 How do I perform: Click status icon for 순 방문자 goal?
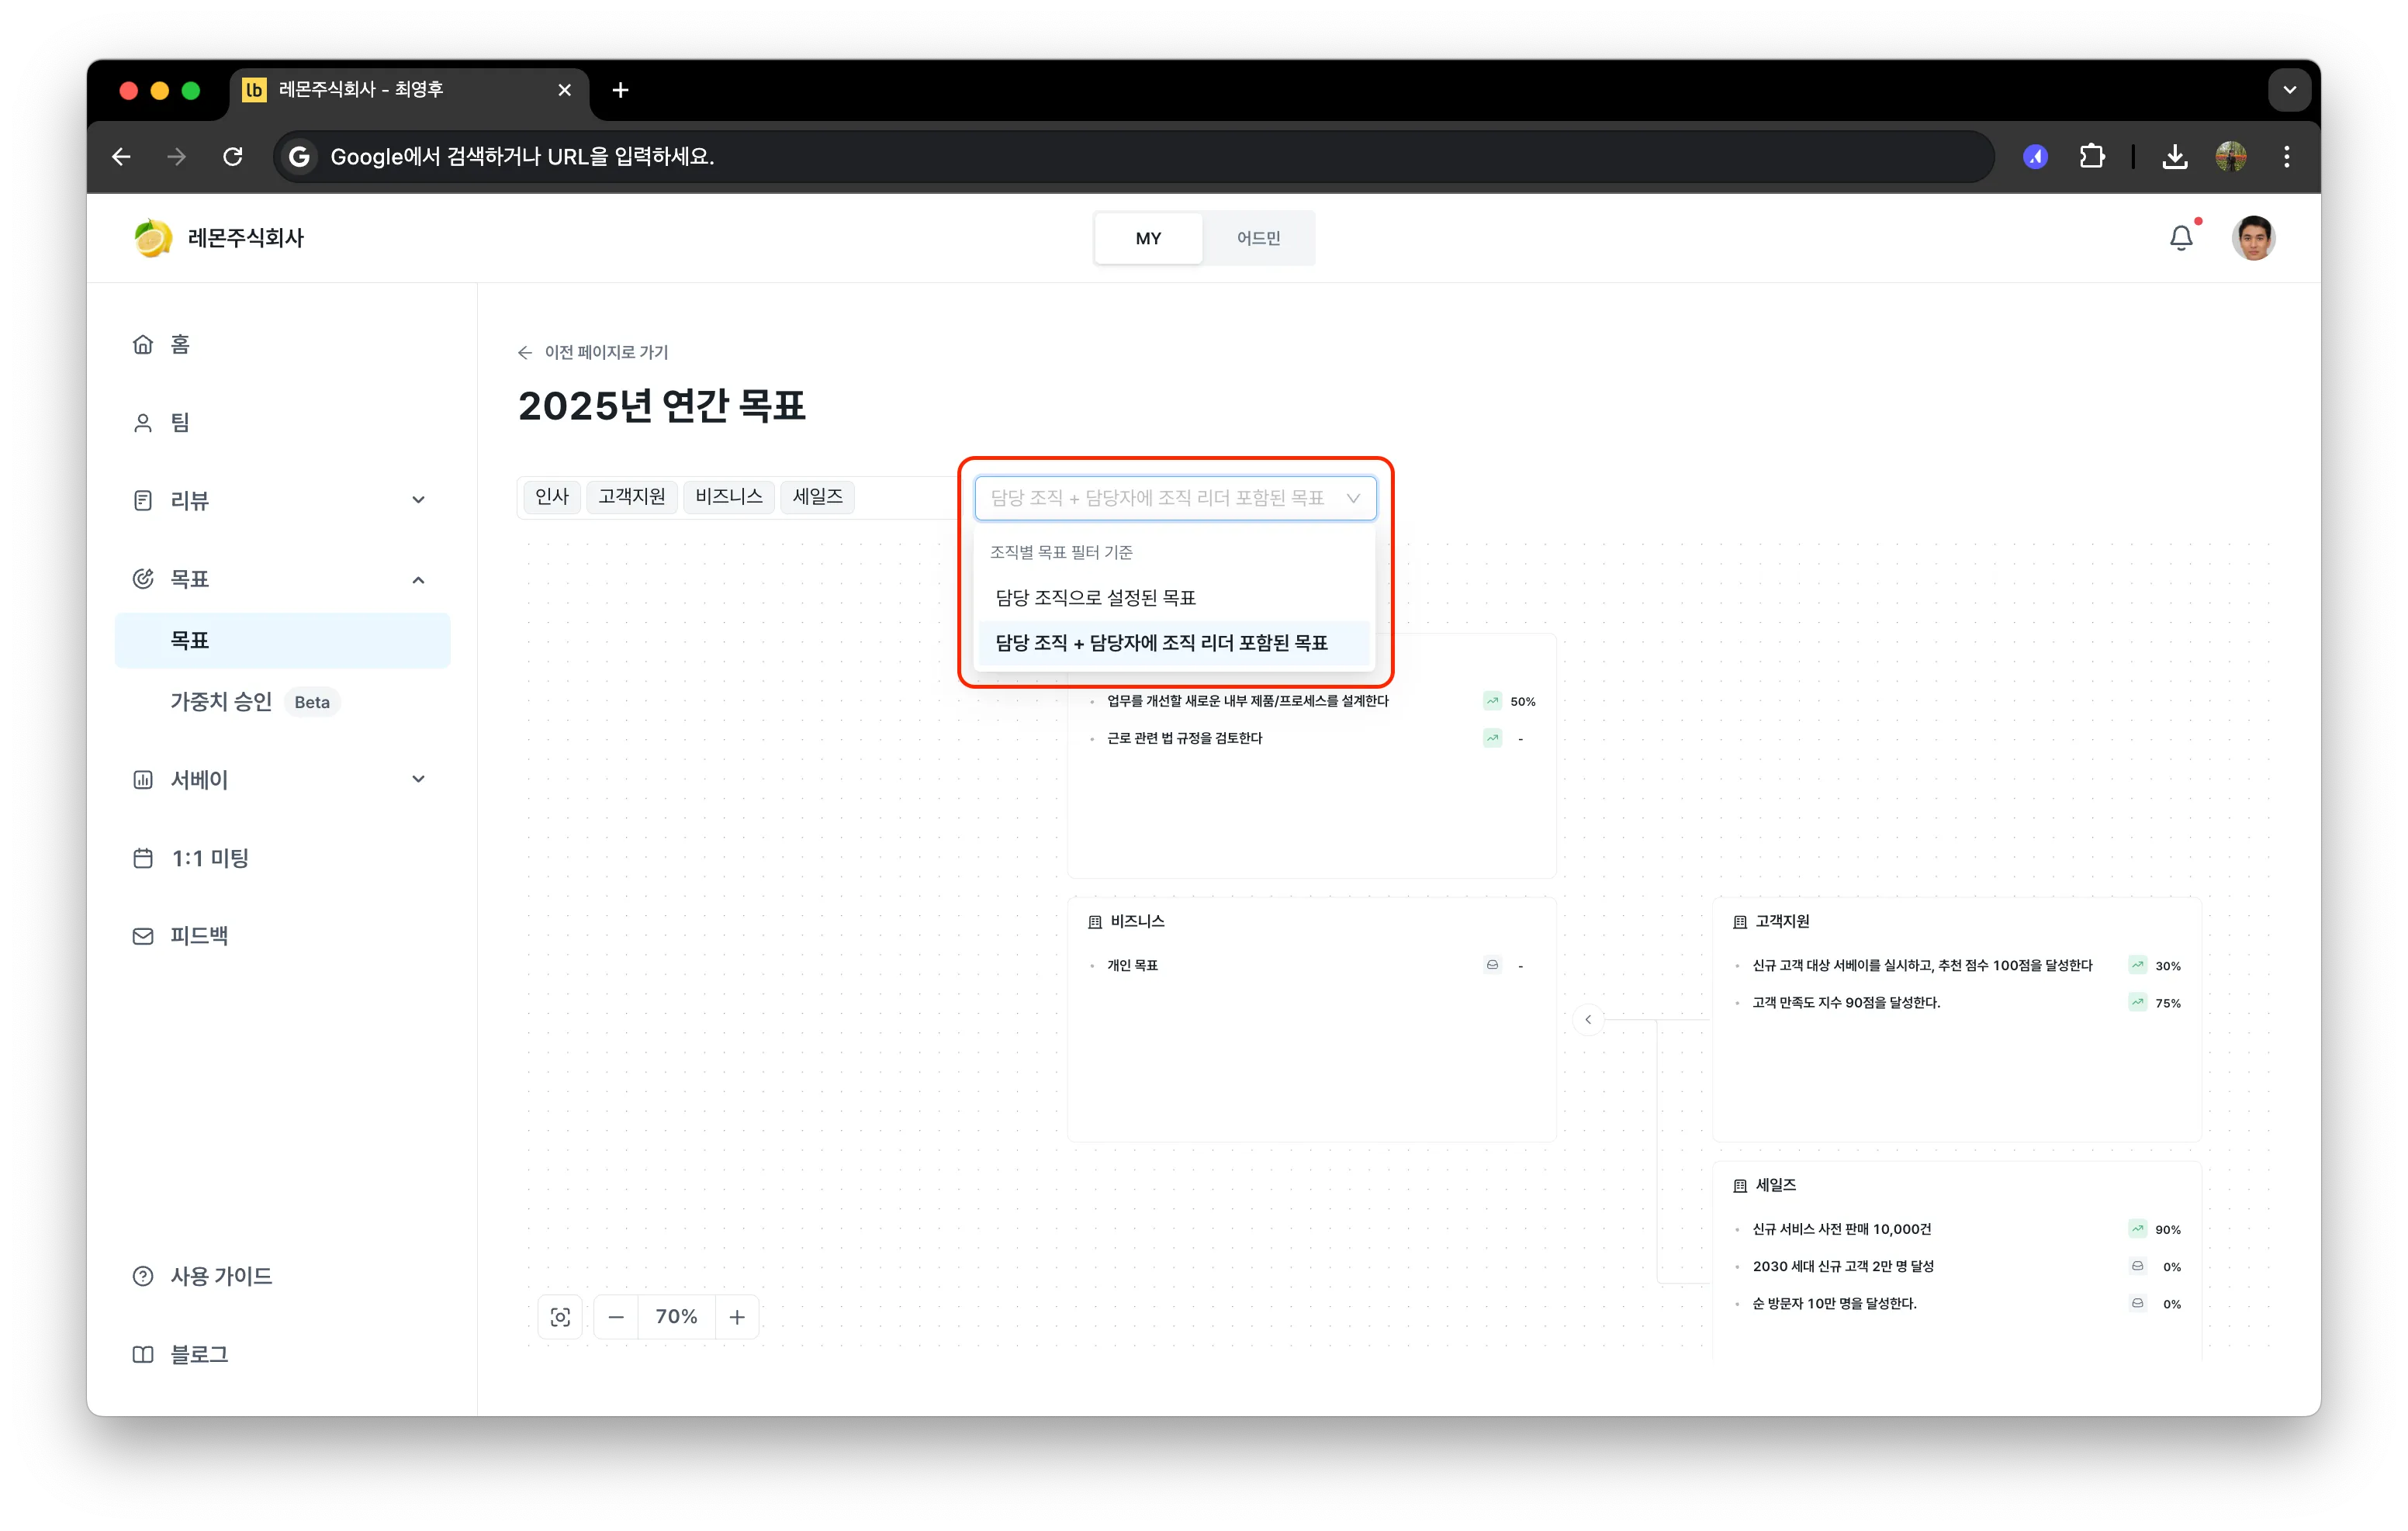tap(2137, 1303)
